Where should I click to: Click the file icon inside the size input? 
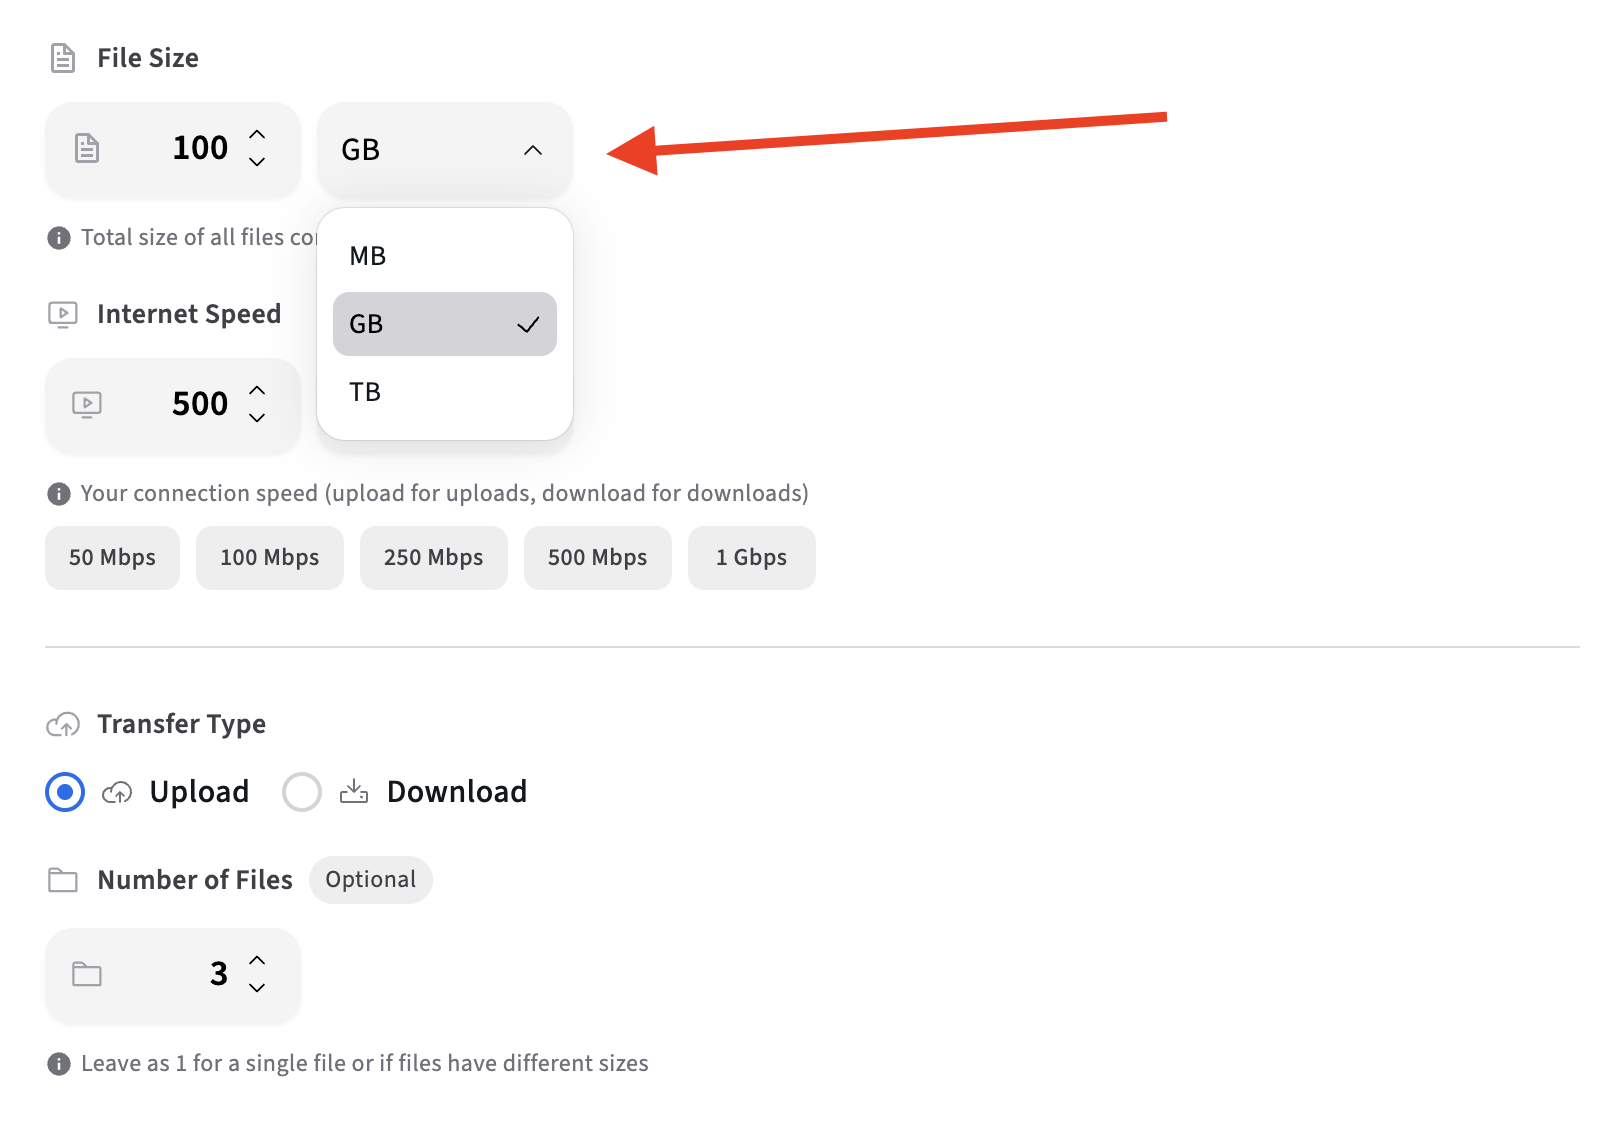(86, 149)
